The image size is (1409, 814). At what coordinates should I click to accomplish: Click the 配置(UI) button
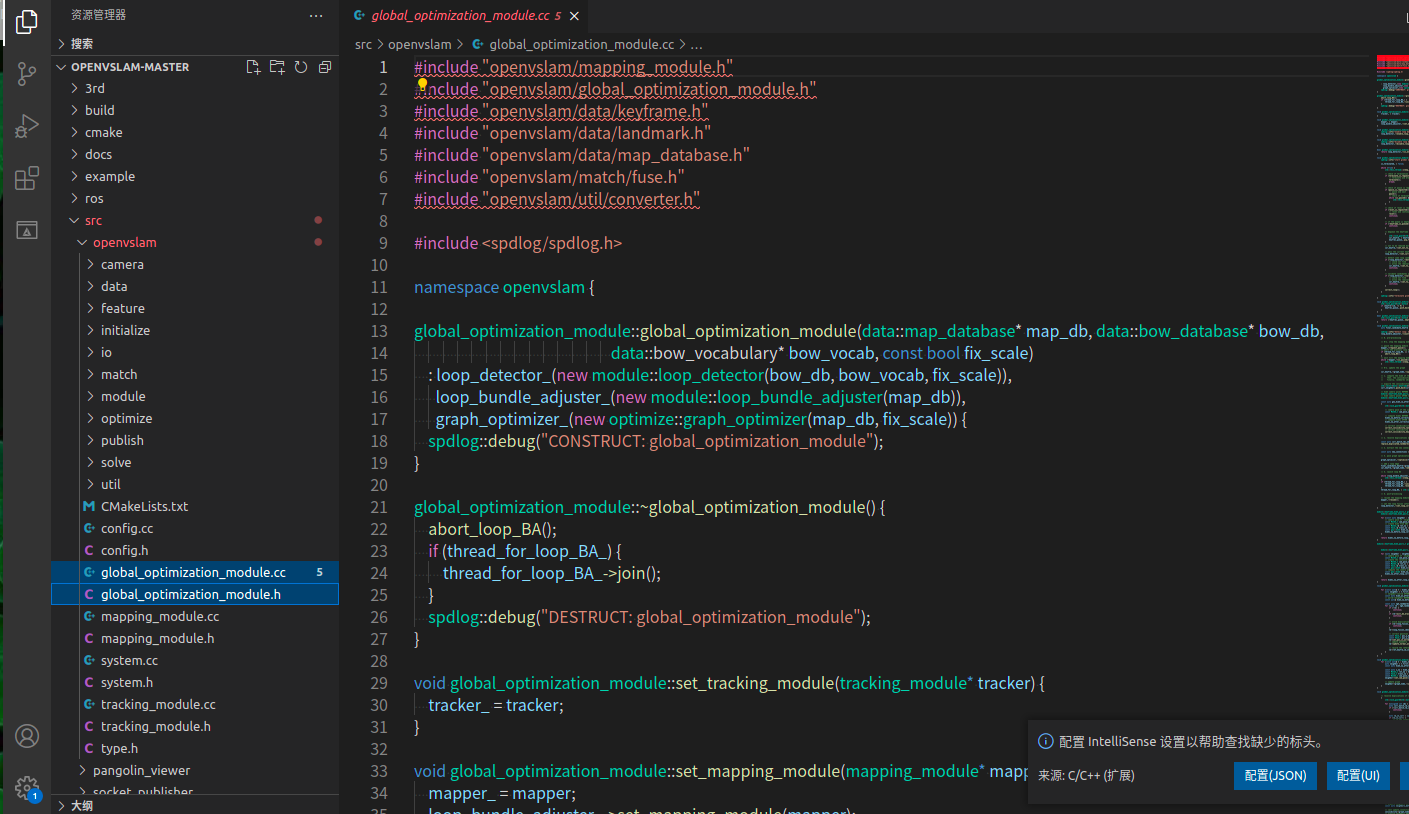point(1358,775)
